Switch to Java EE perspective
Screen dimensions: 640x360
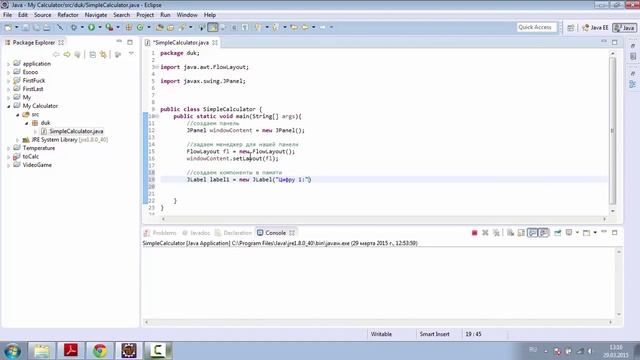click(x=595, y=27)
